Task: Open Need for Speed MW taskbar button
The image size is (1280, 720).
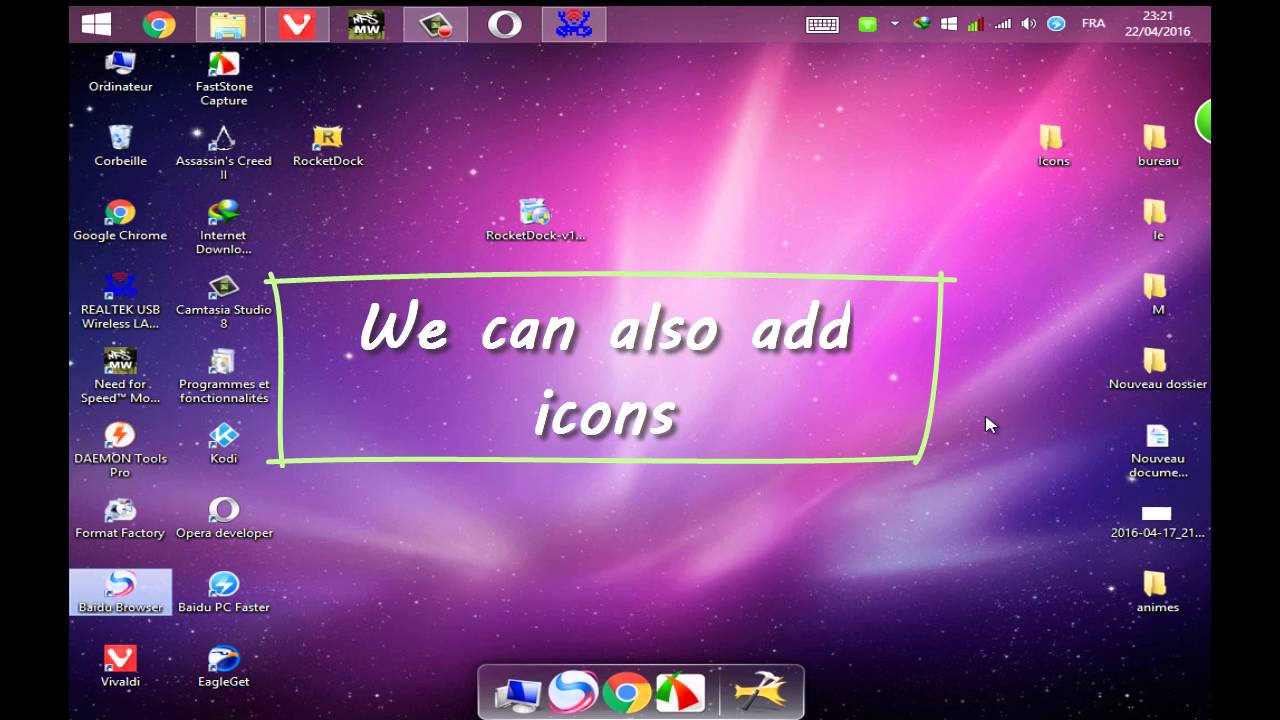Action: (x=366, y=24)
